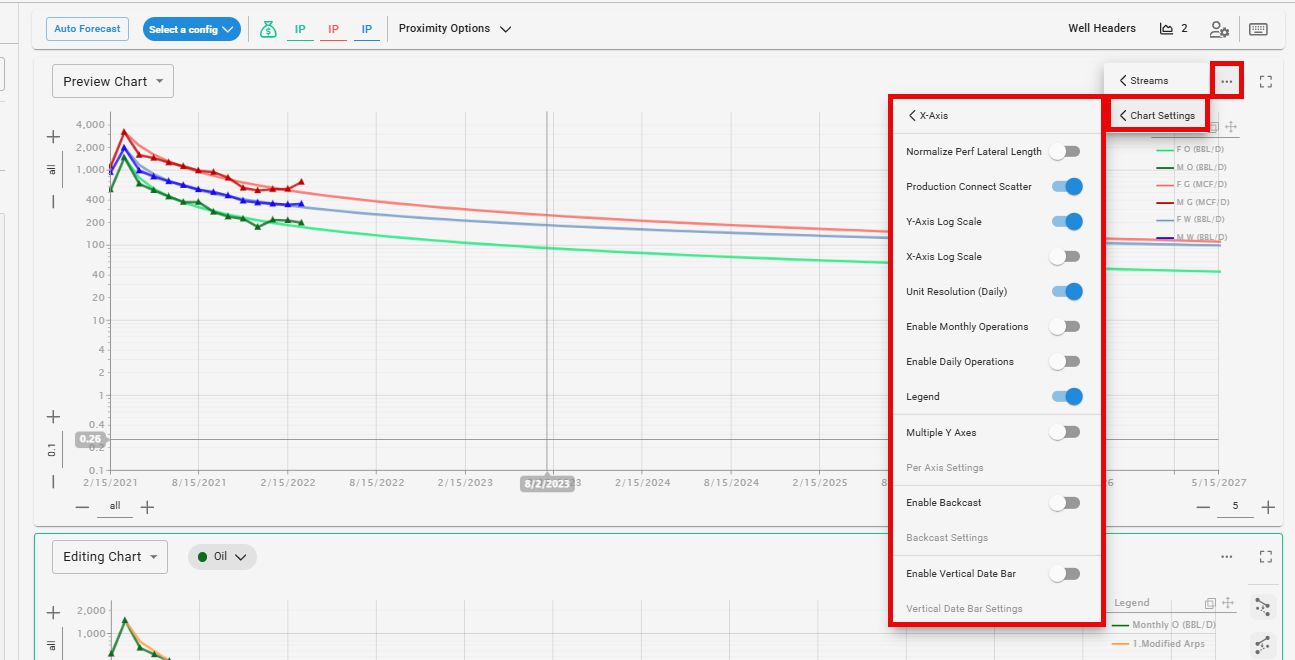Click the chart count icon showing 2
Screen dimensions: 1295x660
tap(1173, 29)
